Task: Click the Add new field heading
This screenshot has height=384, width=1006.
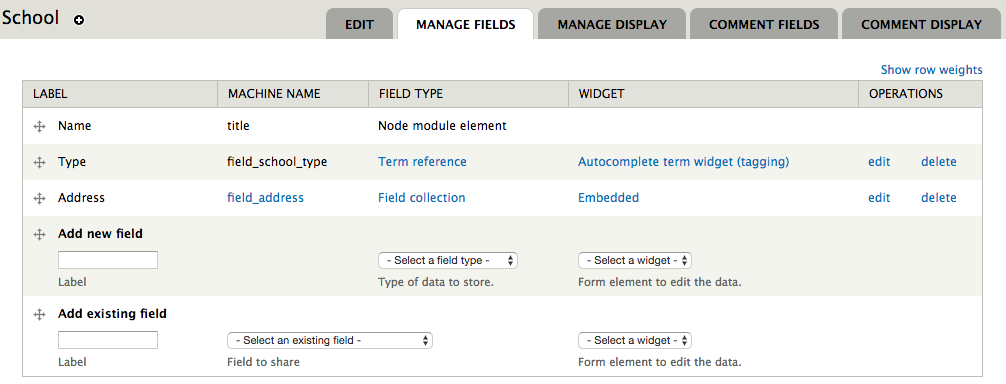Action: point(100,233)
